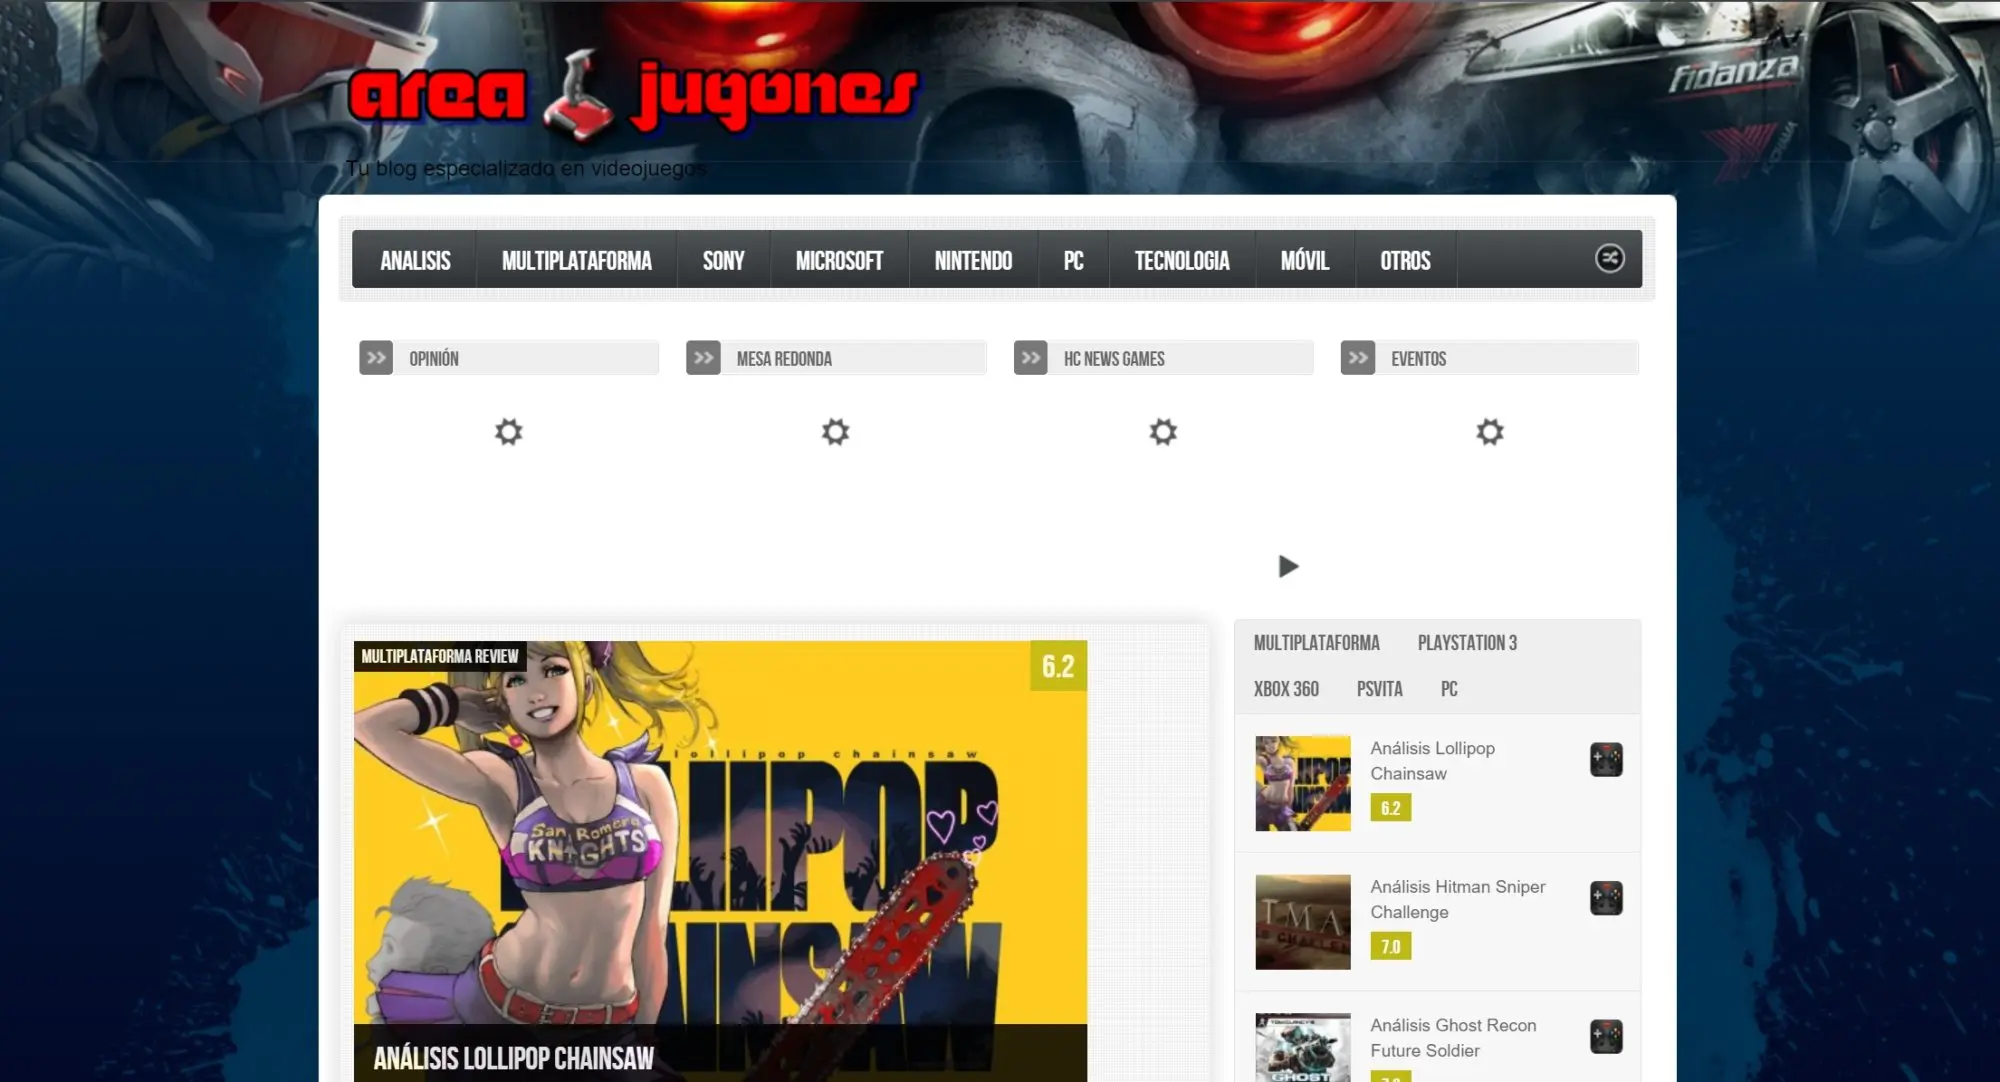
Task: Click the joystick icon in the site logo
Action: click(x=578, y=99)
